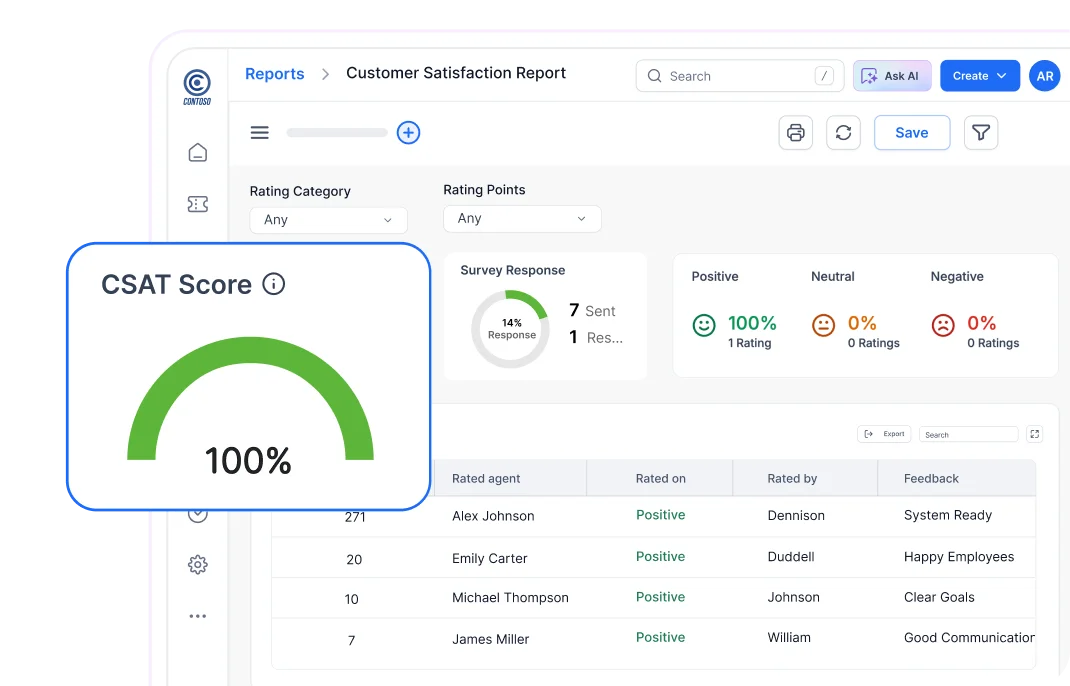Toggle the Neutral face rating filter
The image size is (1070, 686).
(822, 324)
